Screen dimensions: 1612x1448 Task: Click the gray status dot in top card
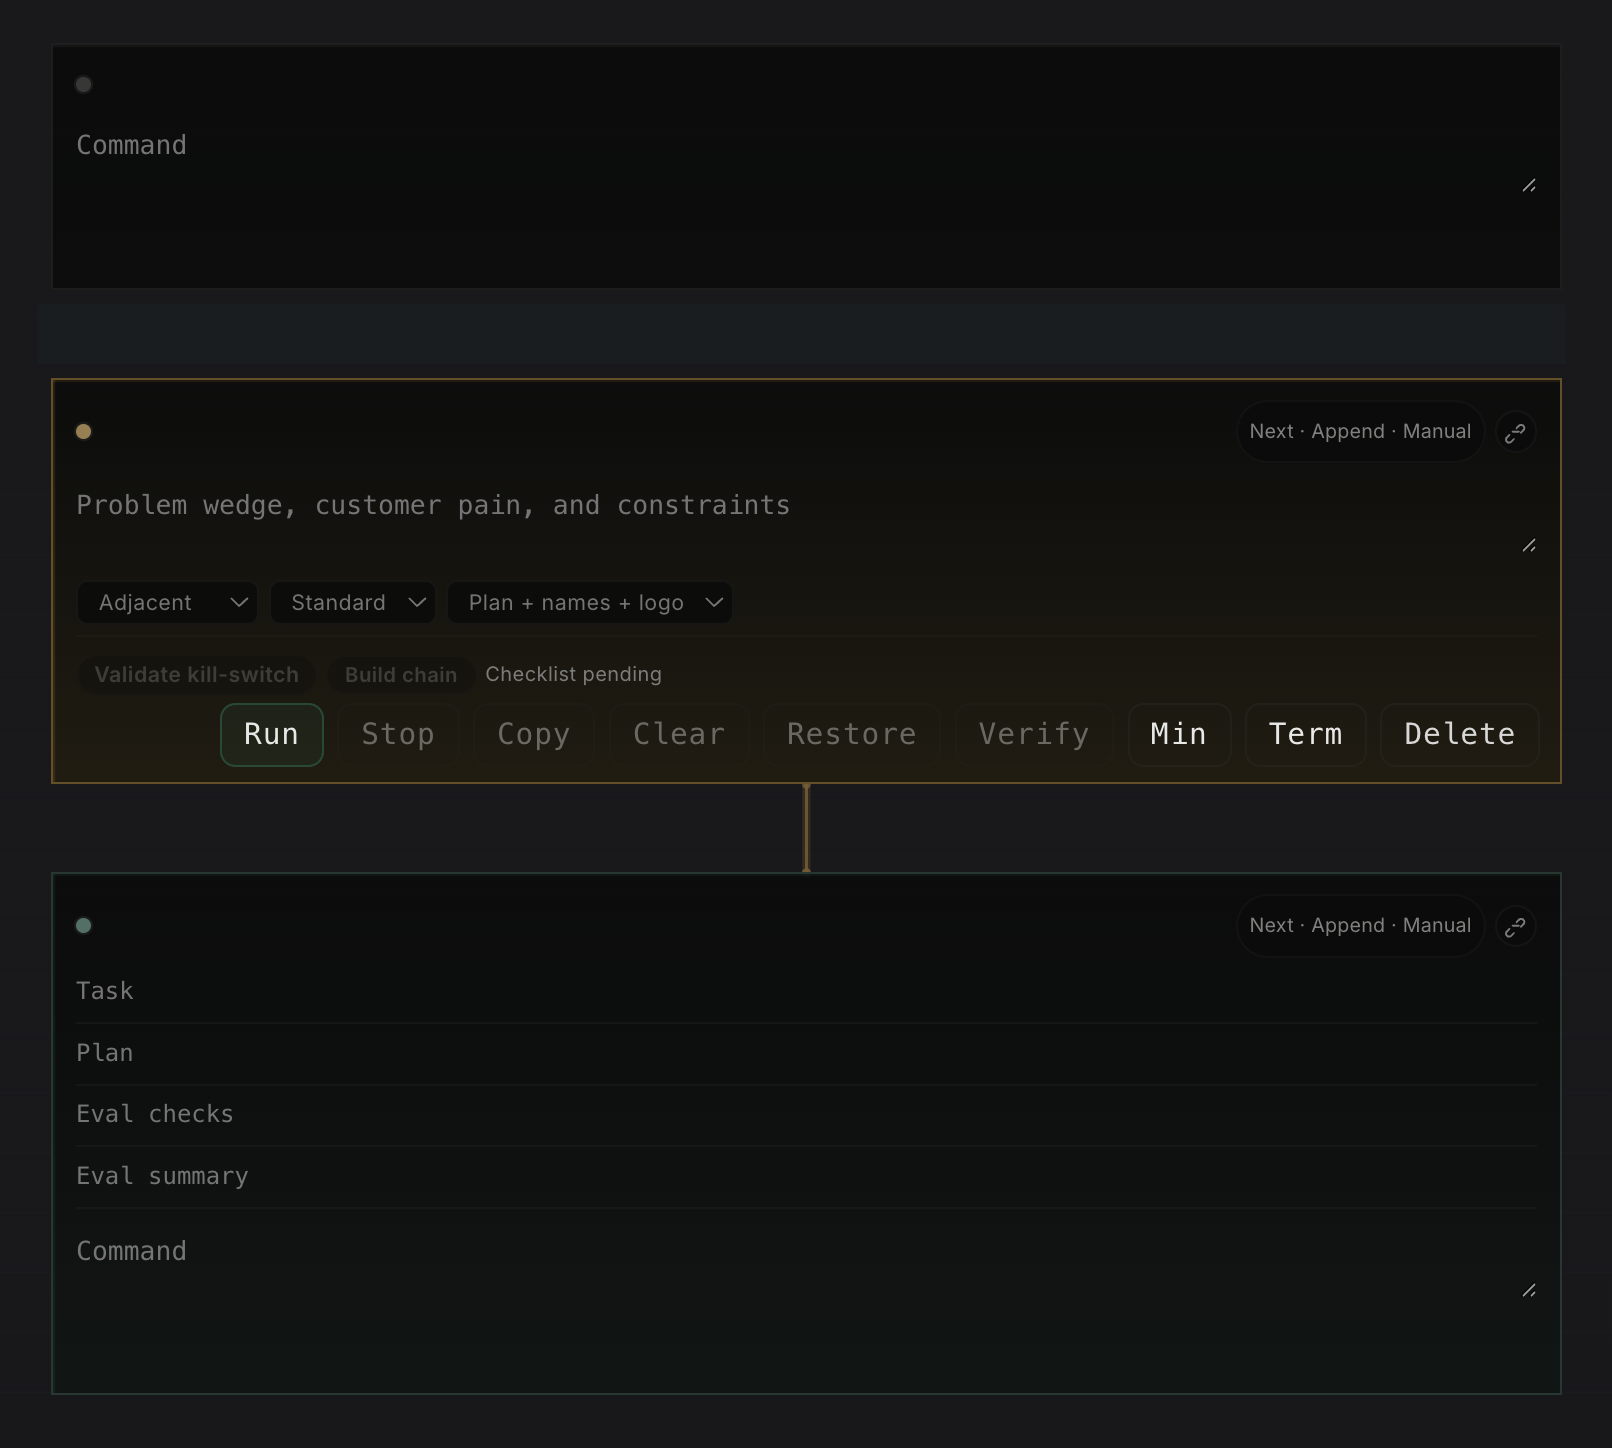pyautogui.click(x=84, y=85)
